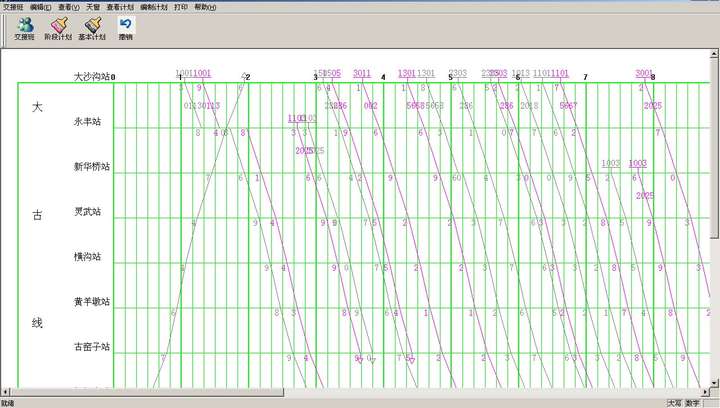720x408 pixels.
Task: Click the 撤销 undo arrow icon
Action: click(125, 29)
